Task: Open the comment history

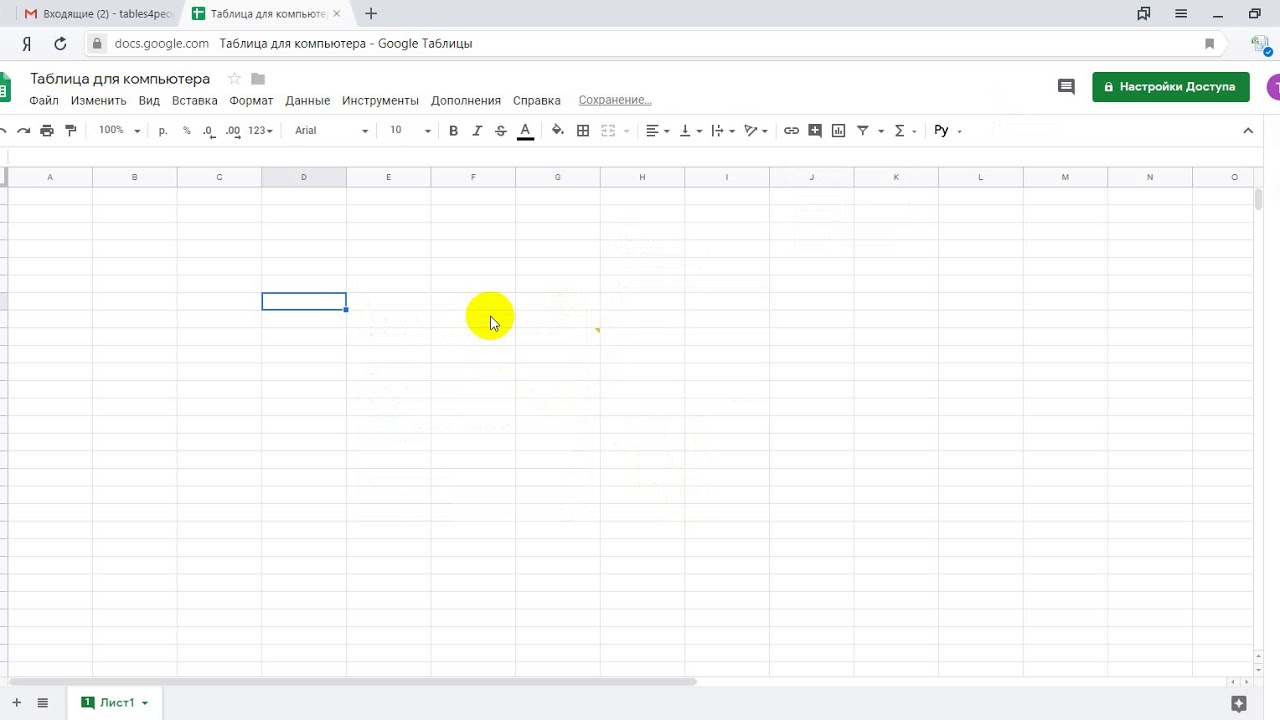Action: click(1066, 87)
